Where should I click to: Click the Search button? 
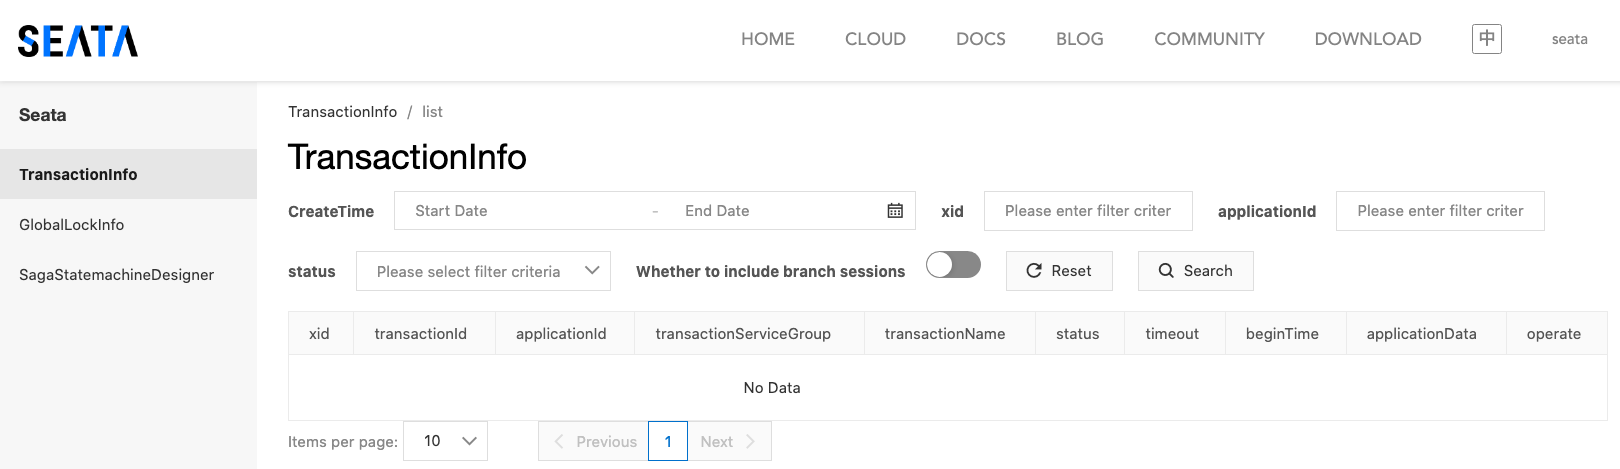click(x=1195, y=271)
